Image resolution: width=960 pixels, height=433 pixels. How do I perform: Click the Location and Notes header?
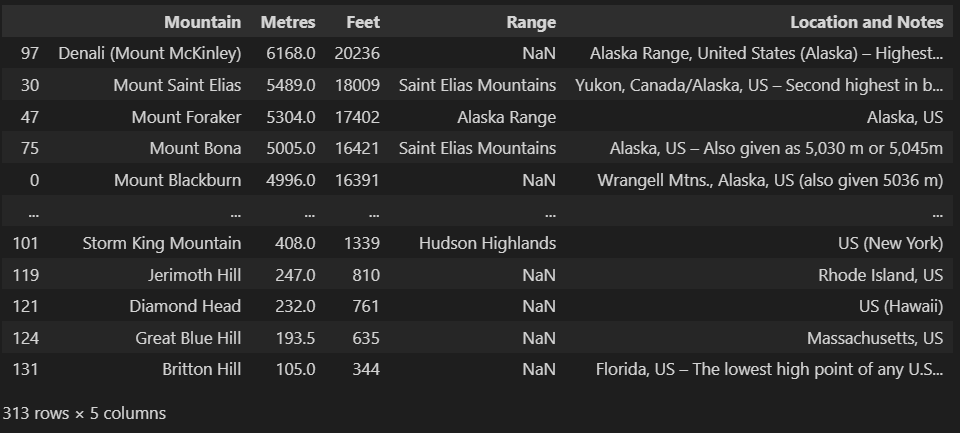click(x=866, y=22)
